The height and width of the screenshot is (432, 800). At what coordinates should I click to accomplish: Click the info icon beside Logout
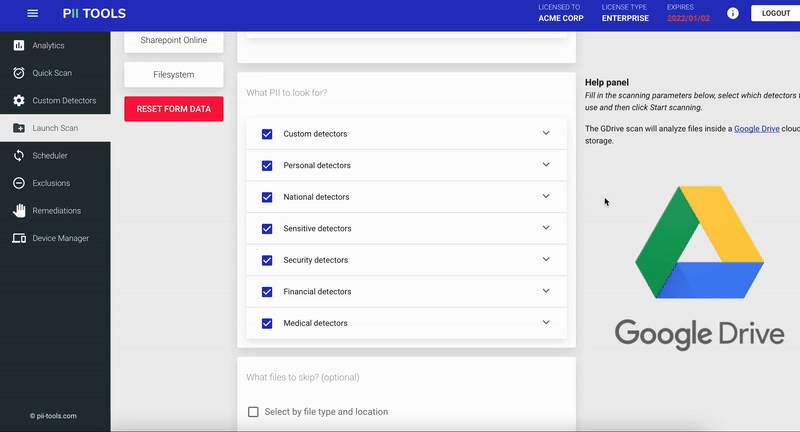click(733, 13)
